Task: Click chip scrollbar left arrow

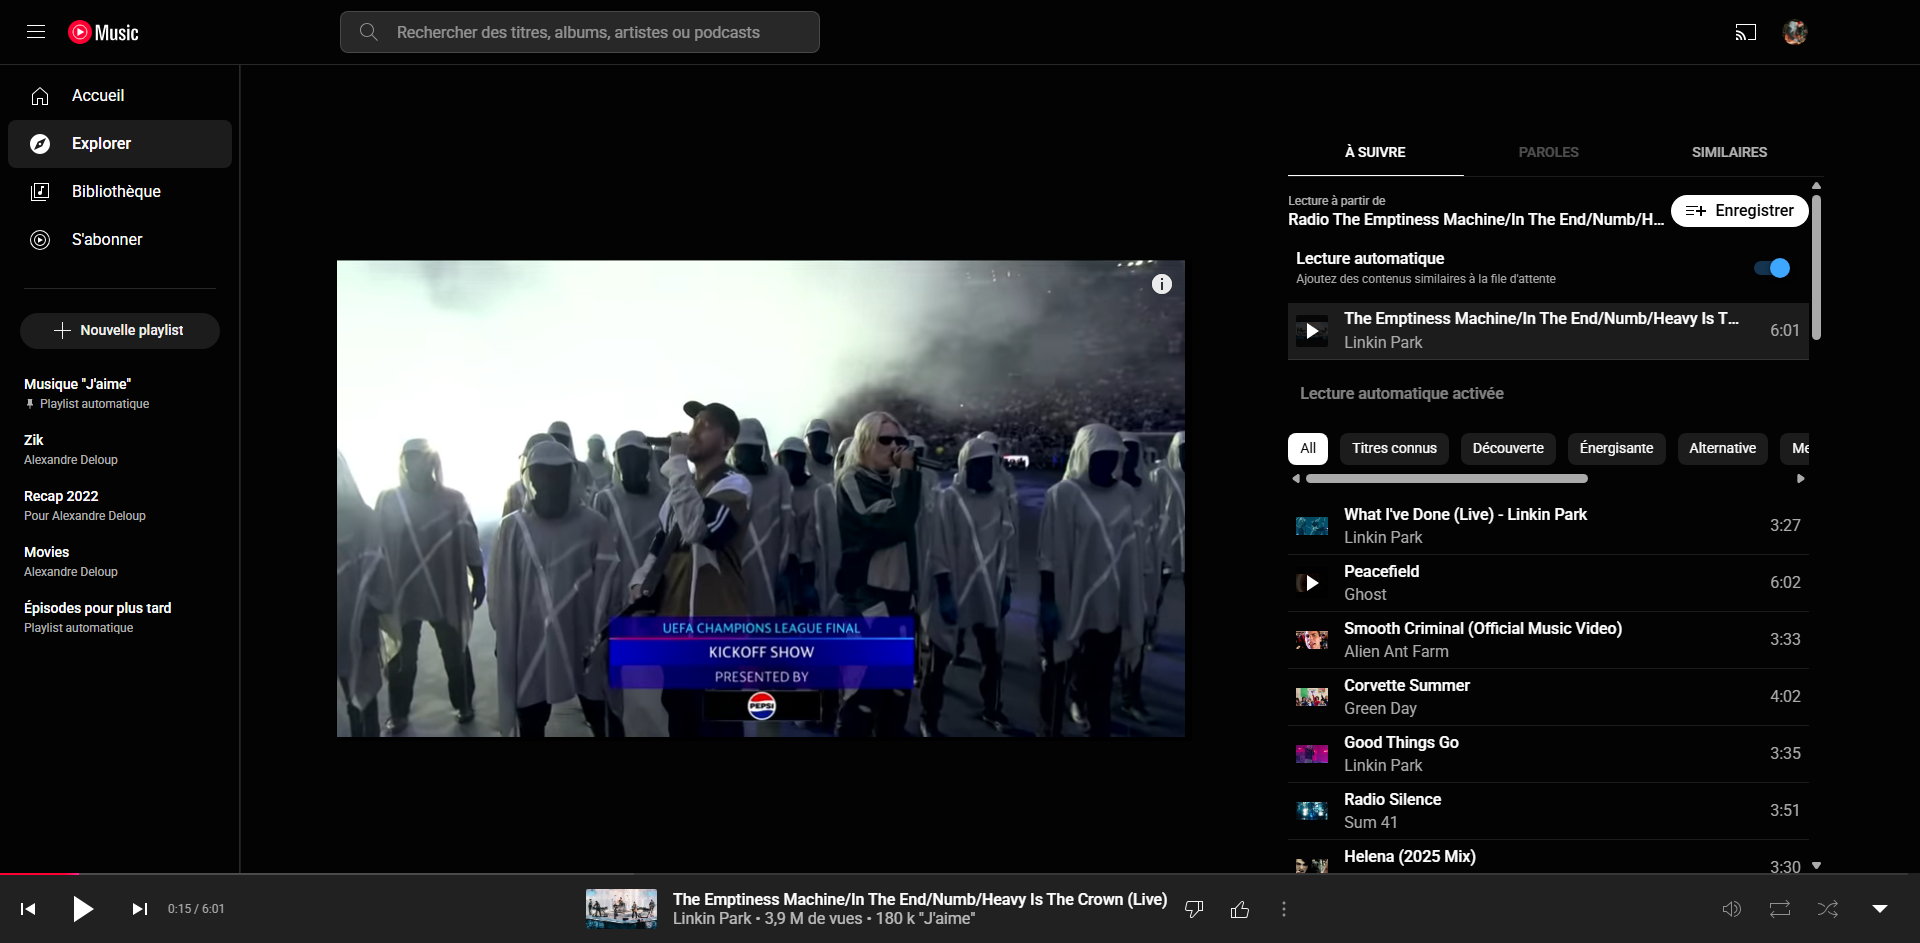Action: pos(1296,479)
